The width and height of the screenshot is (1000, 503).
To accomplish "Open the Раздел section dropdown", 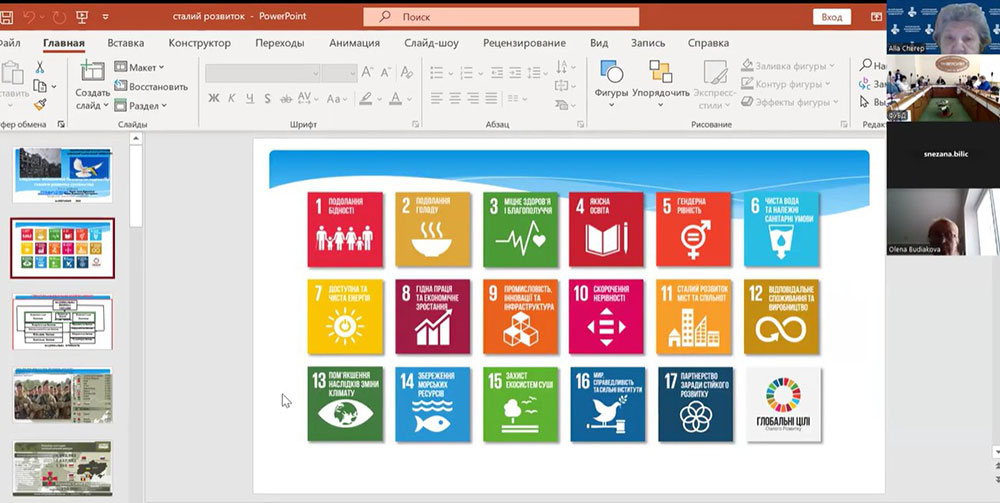I will tap(141, 105).
